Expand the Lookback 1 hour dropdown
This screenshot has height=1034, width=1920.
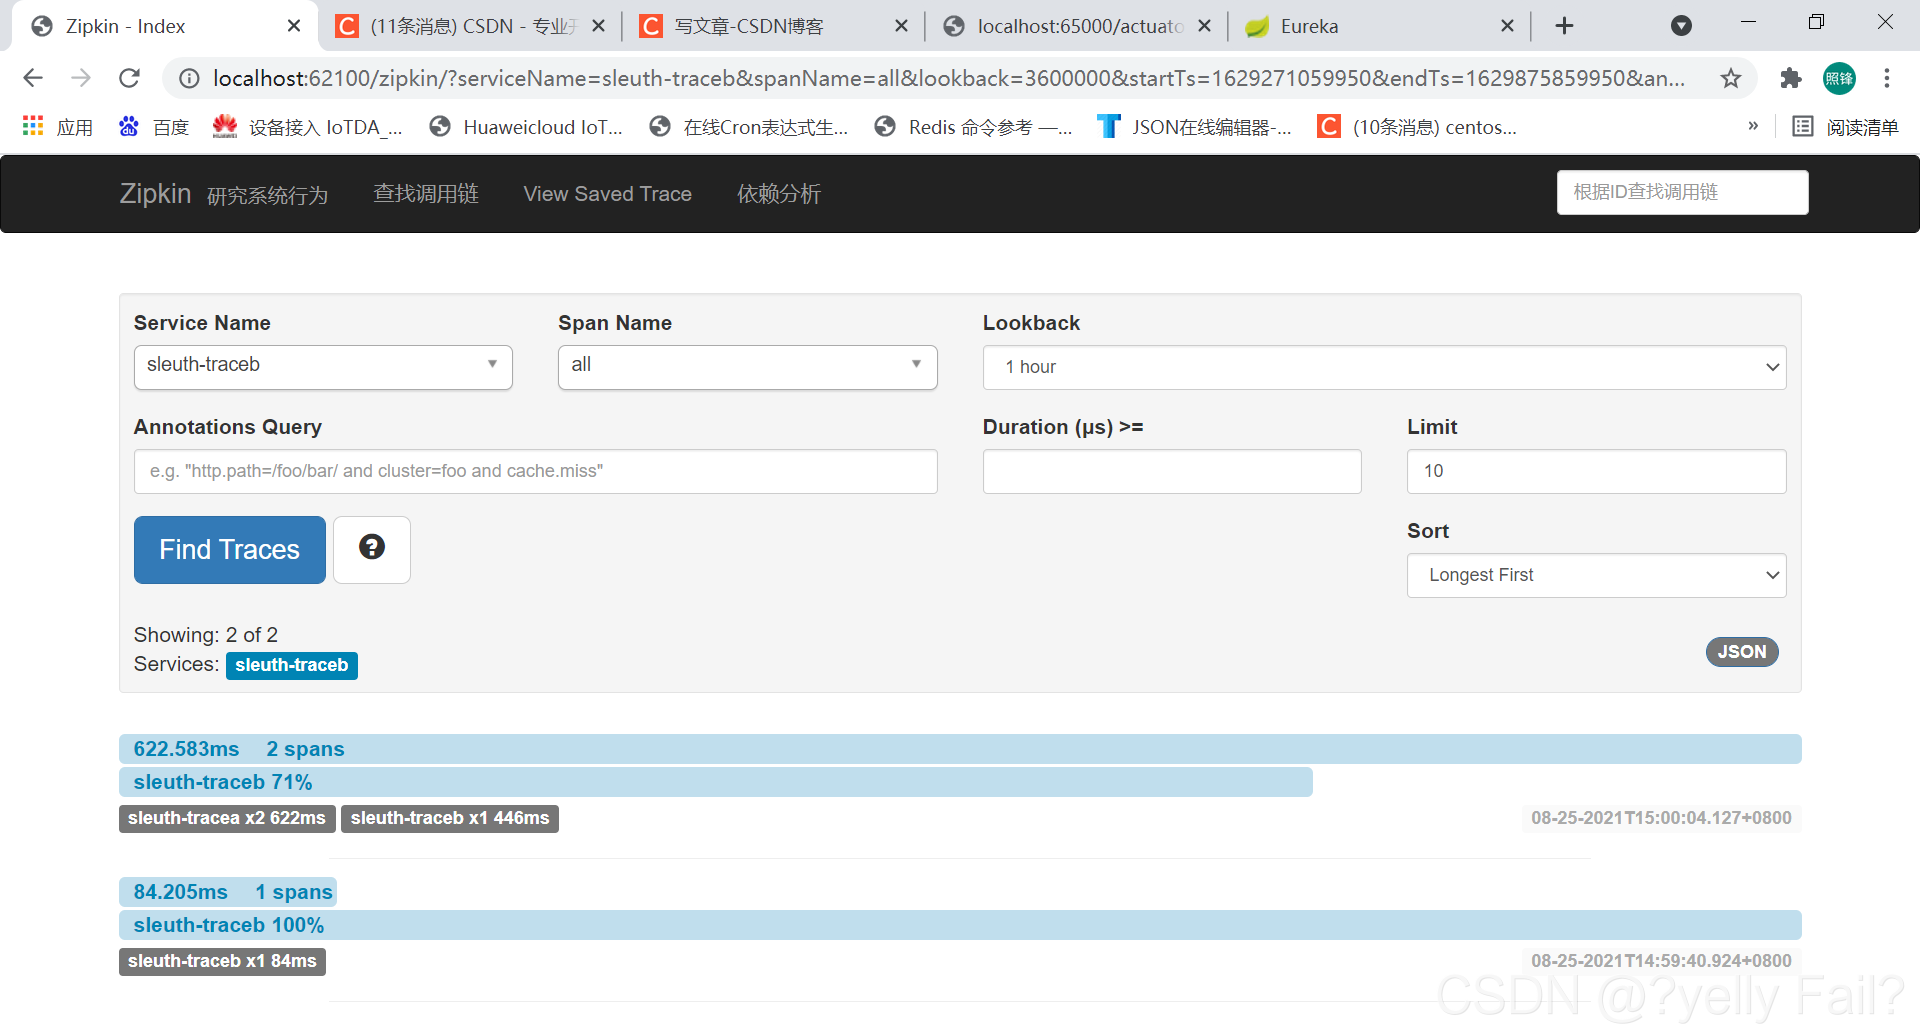coord(1384,367)
